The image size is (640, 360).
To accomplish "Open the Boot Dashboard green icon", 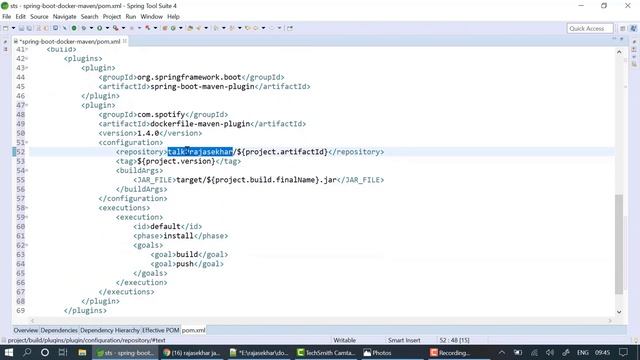I will pyautogui.click(x=74, y=28).
